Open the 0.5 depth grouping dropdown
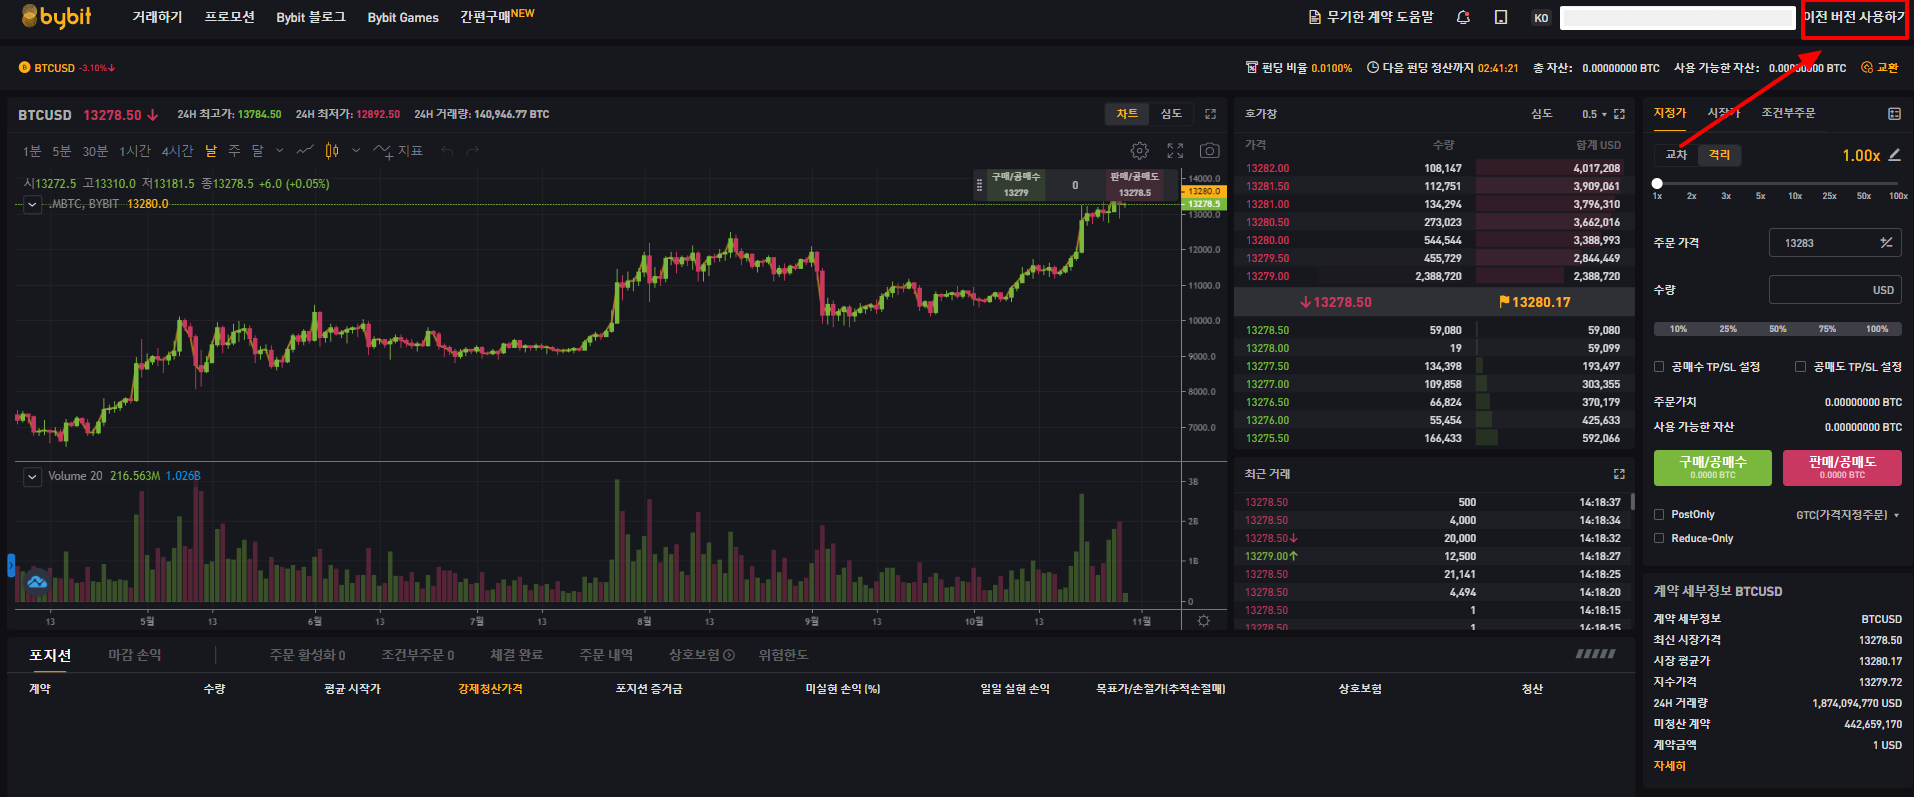 coord(1594,114)
